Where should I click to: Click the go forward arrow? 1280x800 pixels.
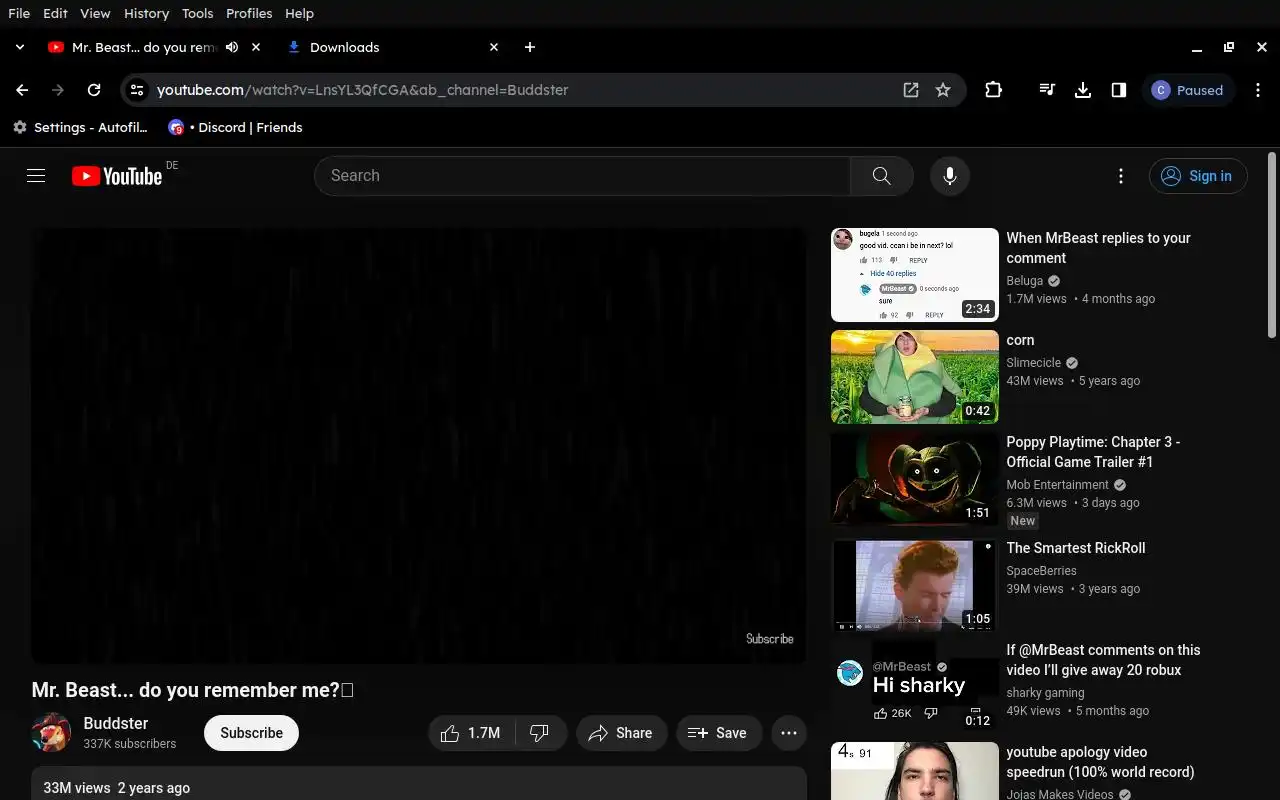pyautogui.click(x=58, y=90)
